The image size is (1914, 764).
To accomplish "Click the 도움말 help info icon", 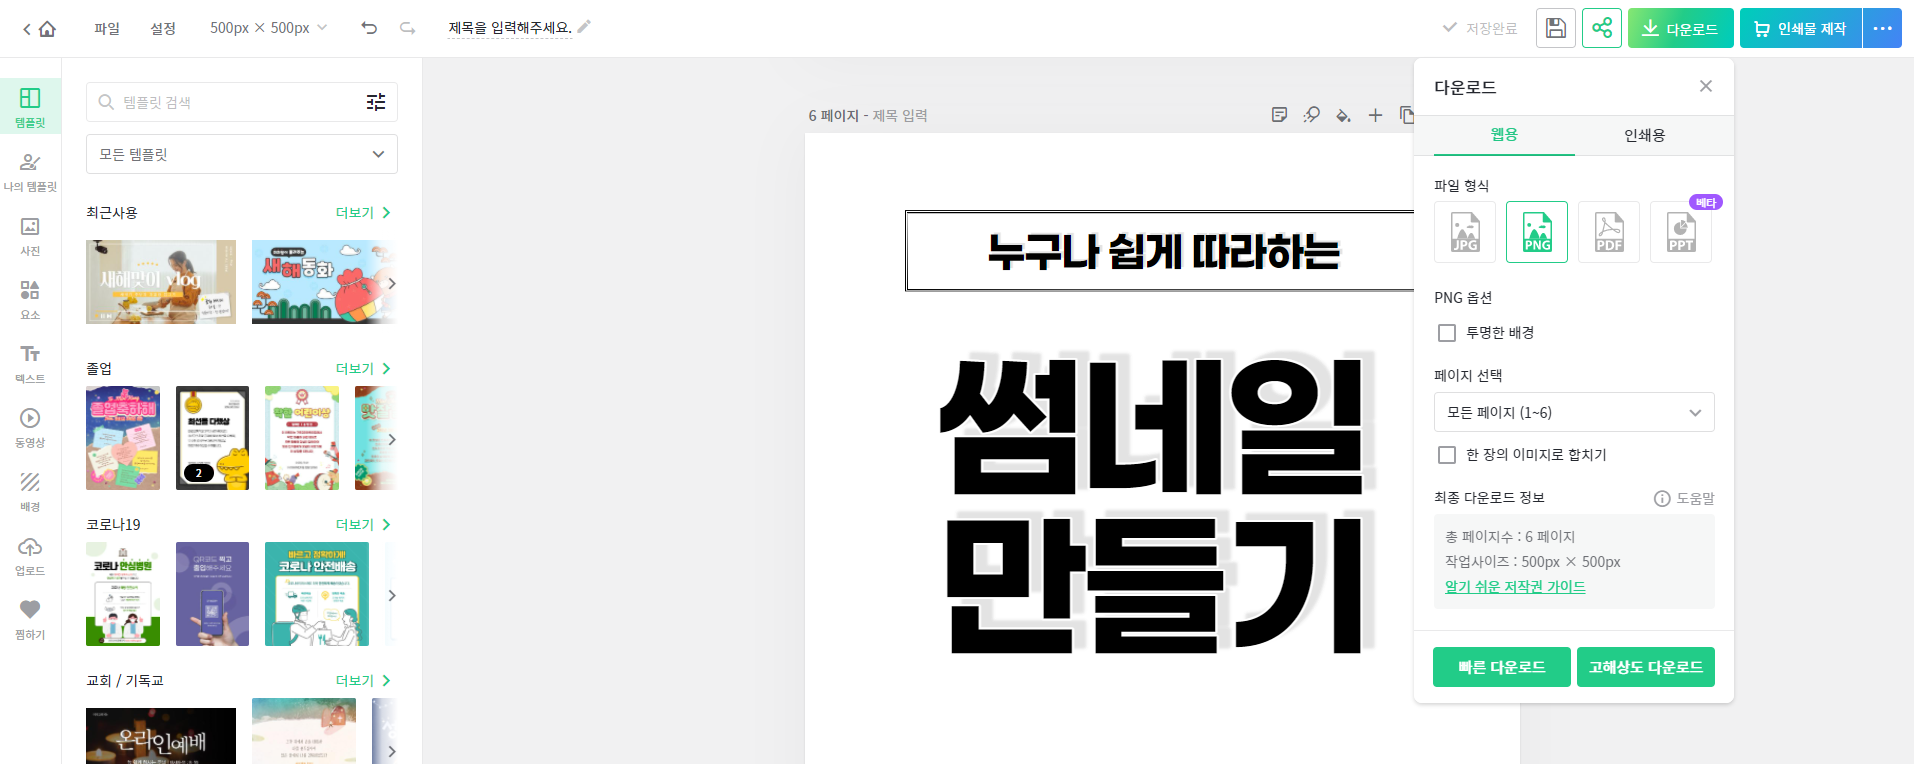I will [x=1662, y=498].
